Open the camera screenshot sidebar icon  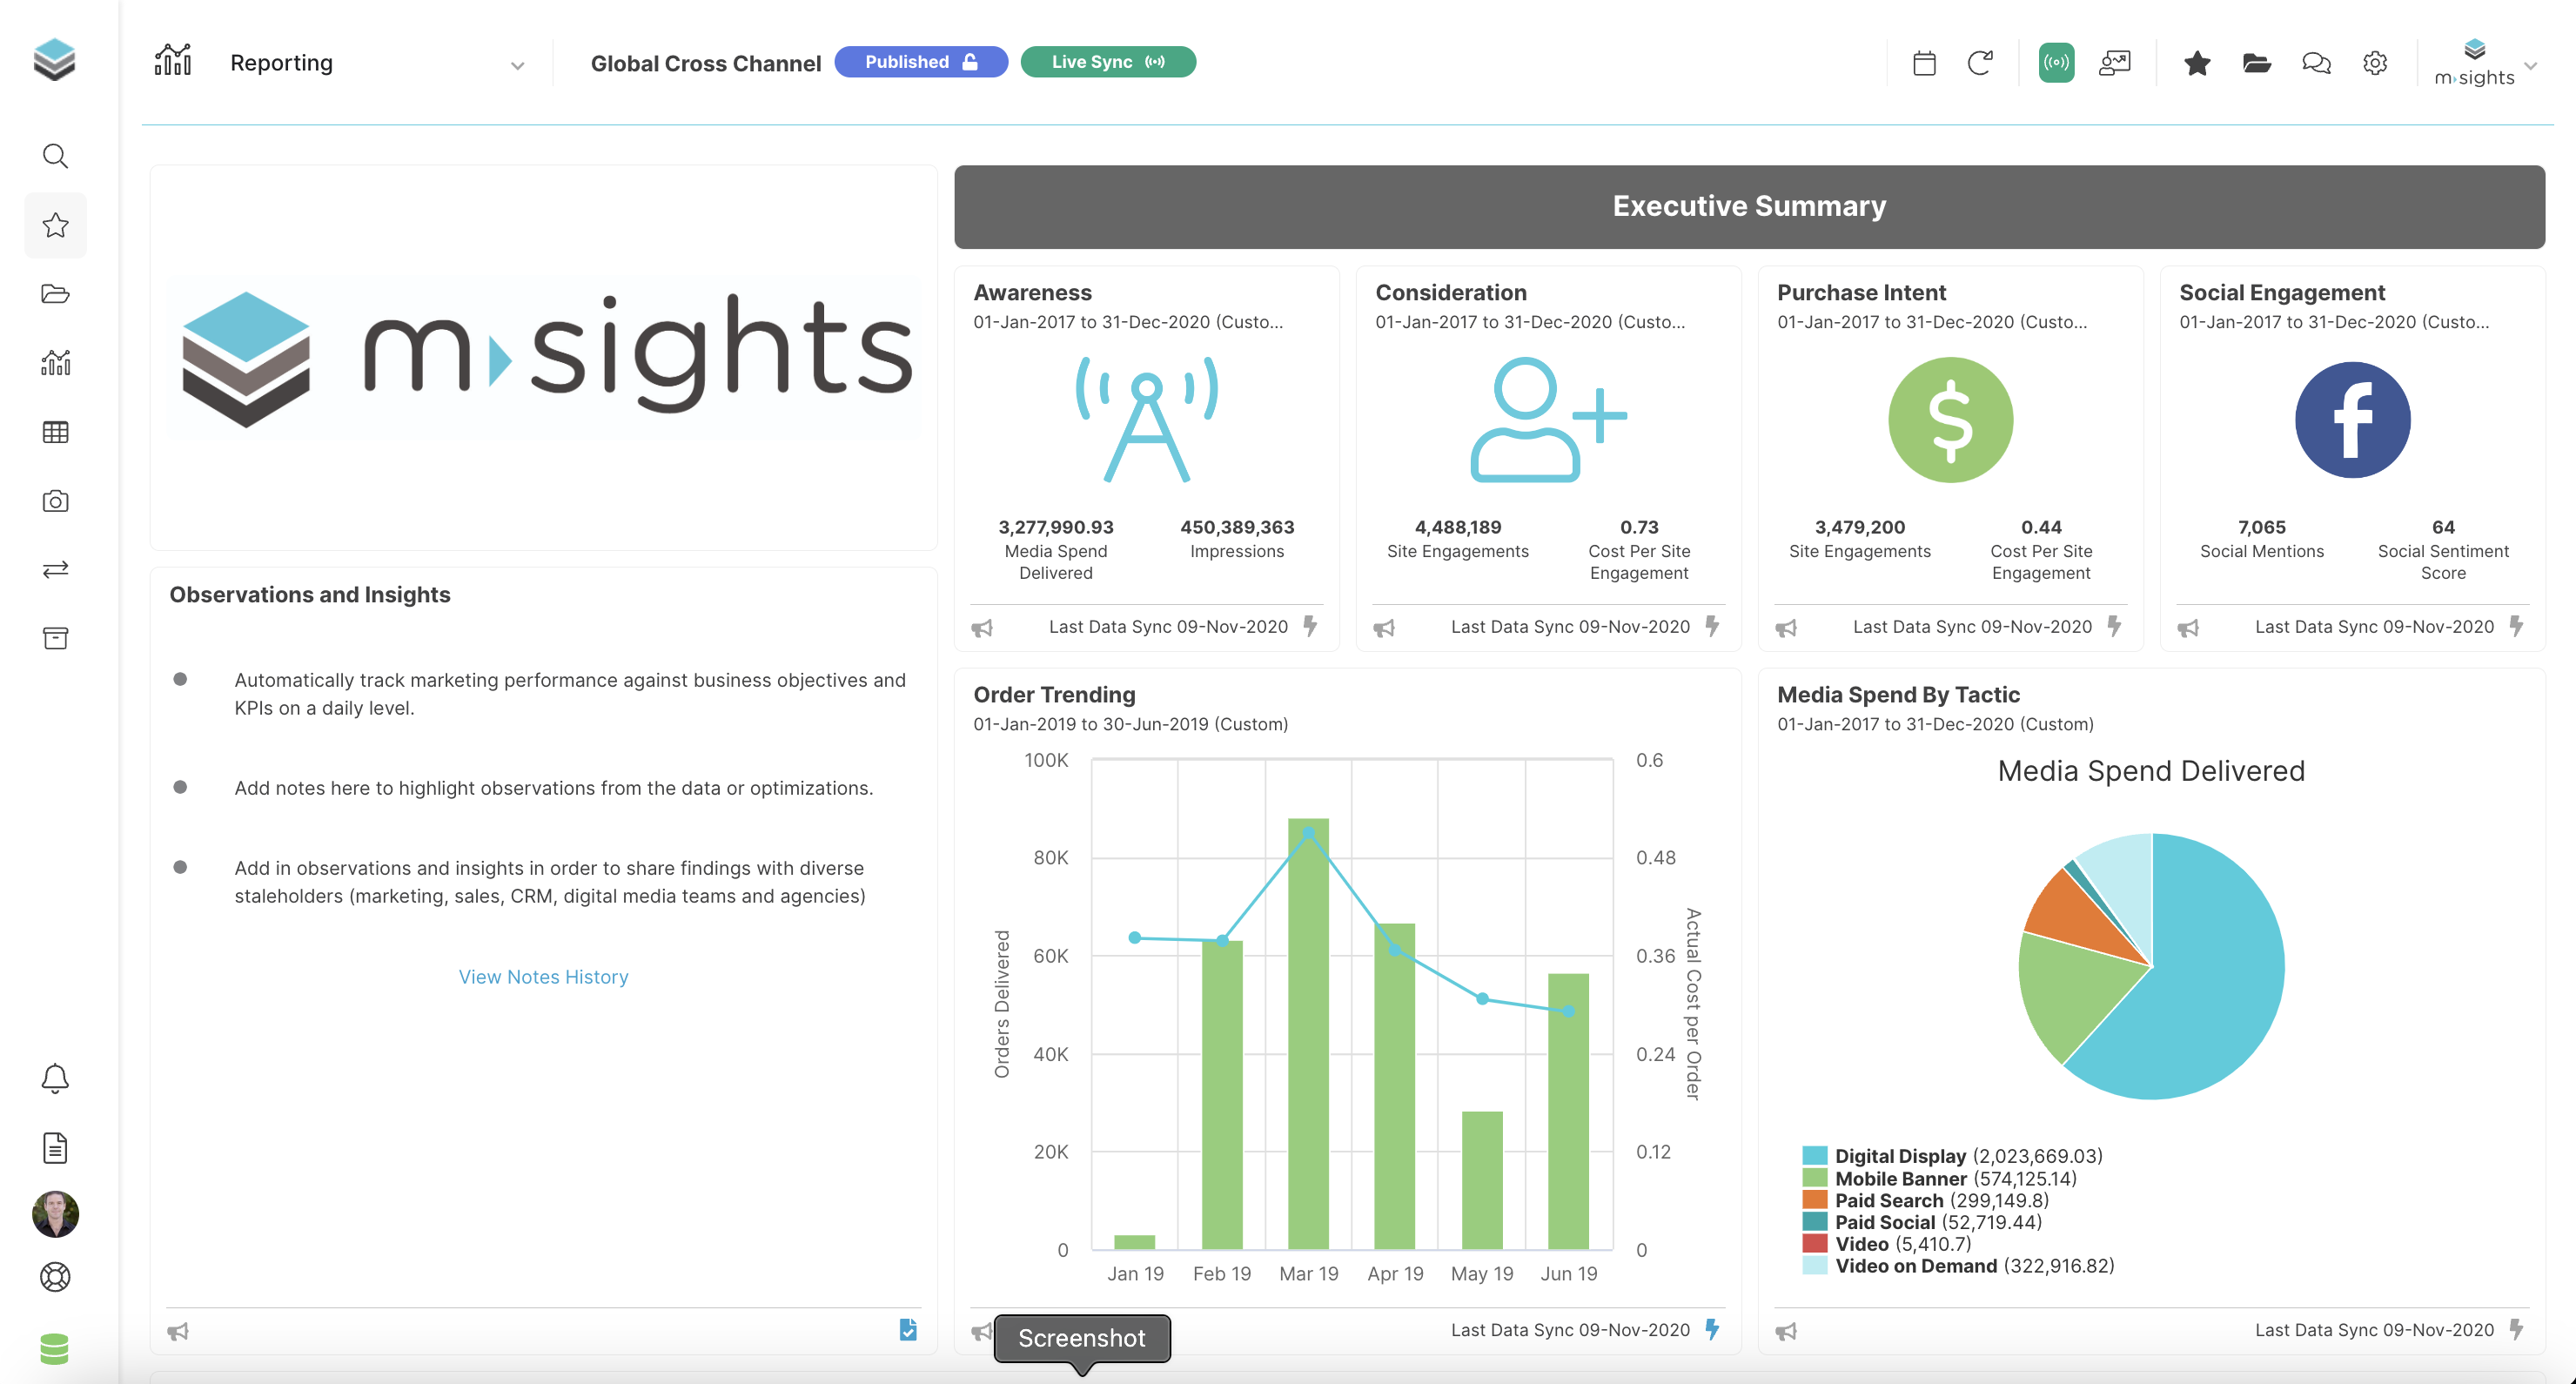pos(55,501)
